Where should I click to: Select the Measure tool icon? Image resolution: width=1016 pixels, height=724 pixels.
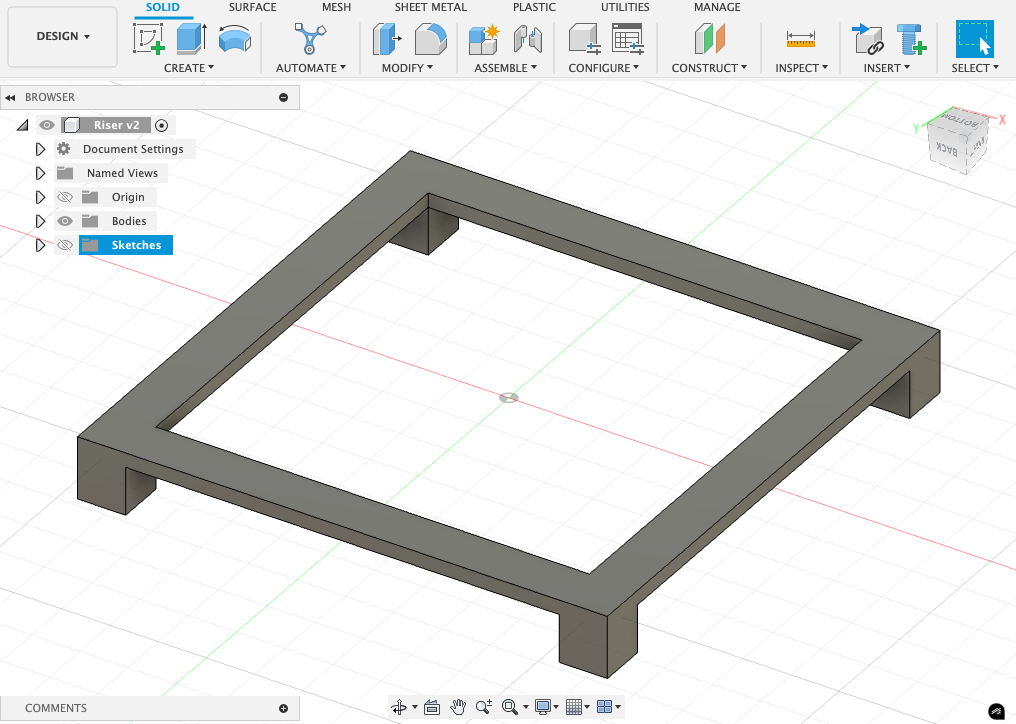[x=801, y=40]
